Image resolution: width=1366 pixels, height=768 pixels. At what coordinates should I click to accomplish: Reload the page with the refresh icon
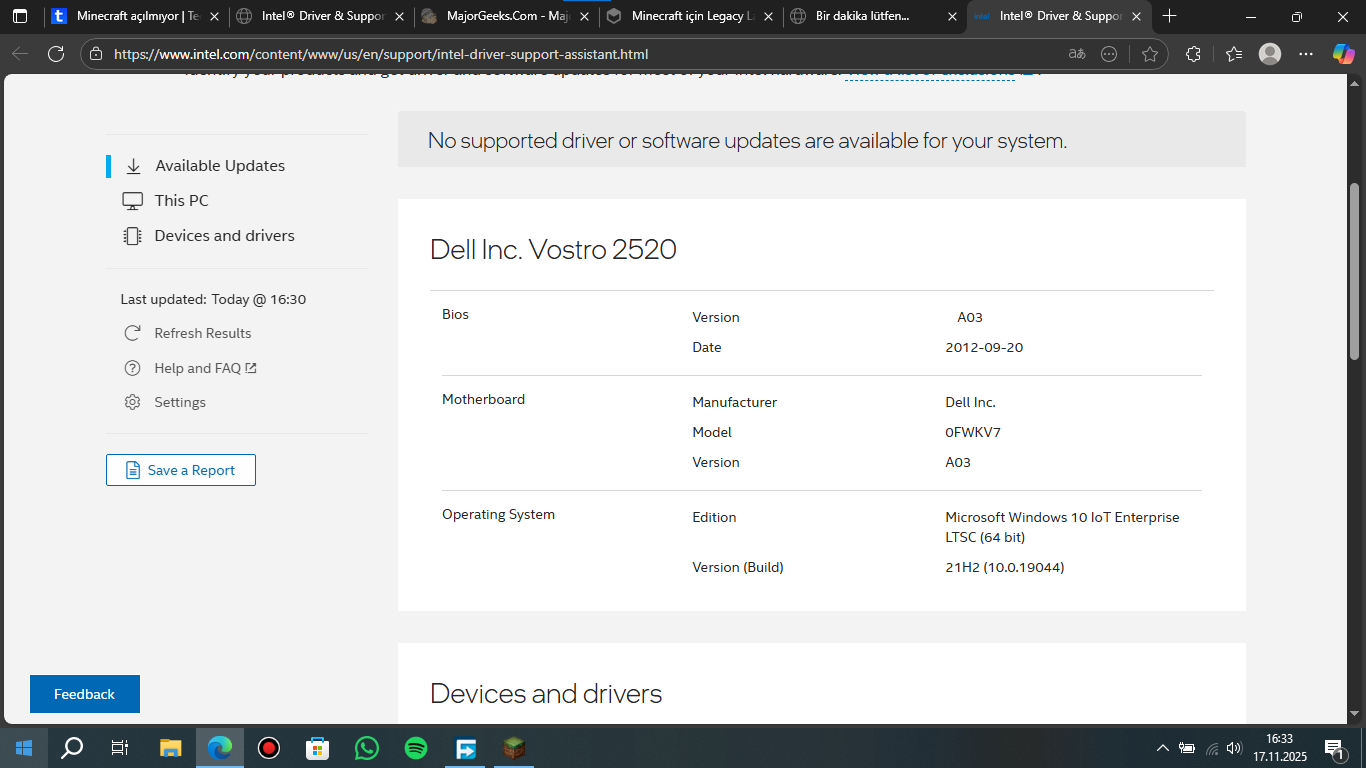pos(56,54)
